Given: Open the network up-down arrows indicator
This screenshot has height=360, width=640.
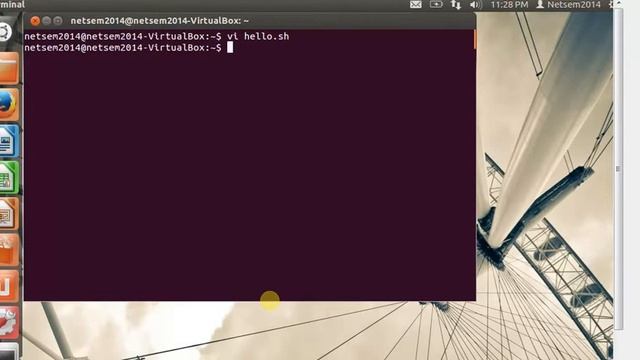Looking at the screenshot, I should (456, 5).
